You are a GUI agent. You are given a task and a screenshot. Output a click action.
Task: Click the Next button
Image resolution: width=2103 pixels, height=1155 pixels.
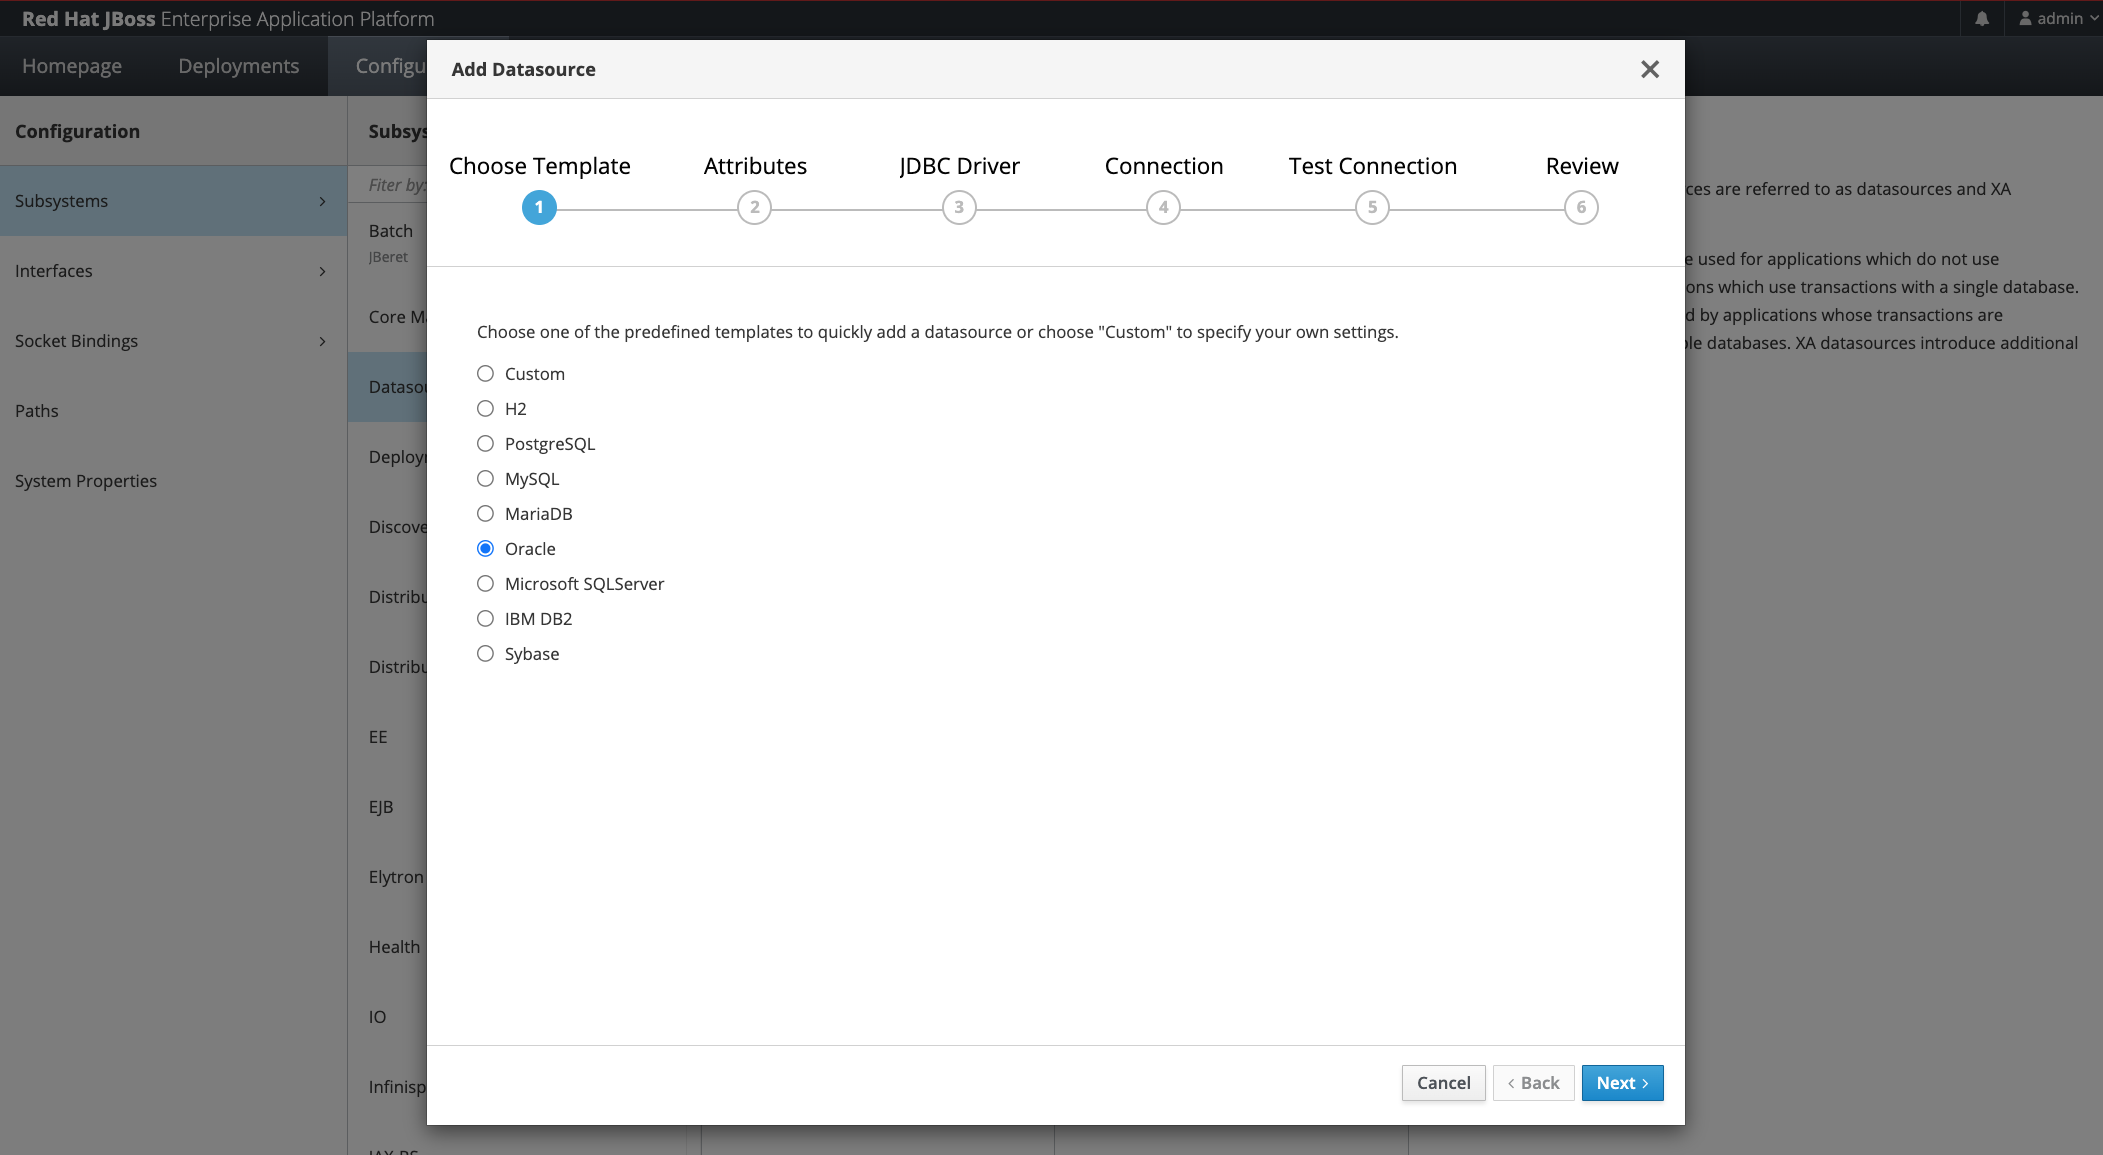click(1621, 1082)
